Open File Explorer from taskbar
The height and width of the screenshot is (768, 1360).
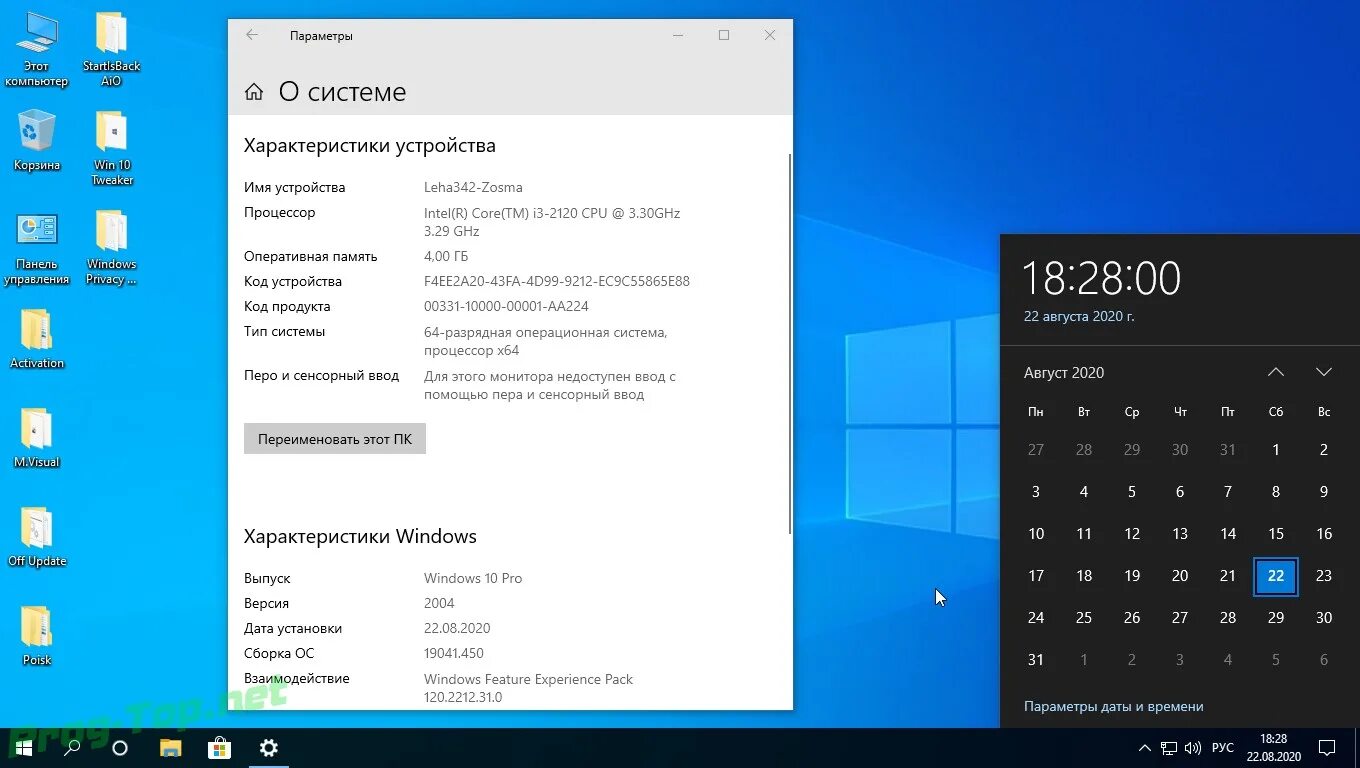171,748
